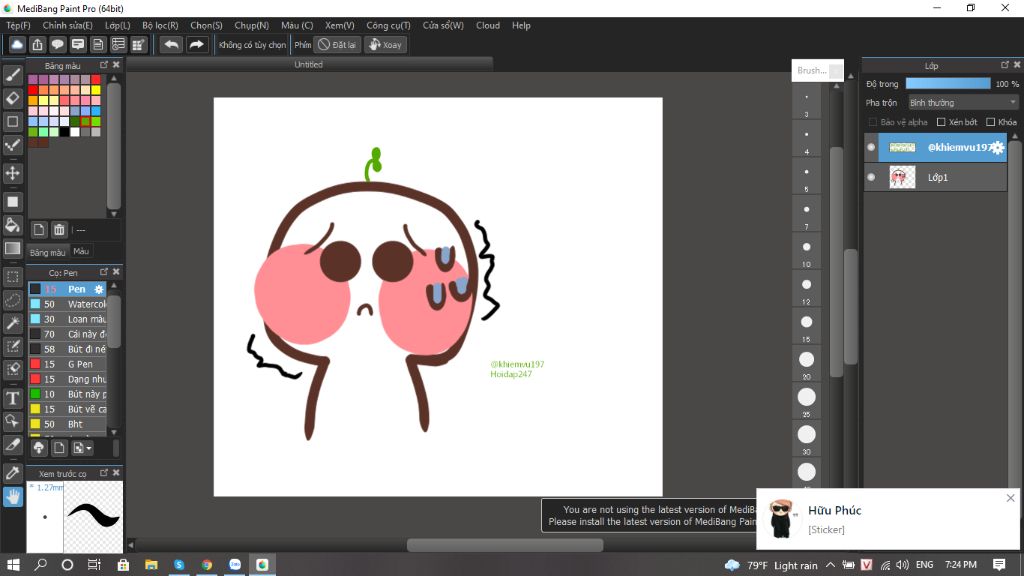The width and height of the screenshot is (1024, 576).
Task: Select the G Pen brush entry
Action: (80, 364)
